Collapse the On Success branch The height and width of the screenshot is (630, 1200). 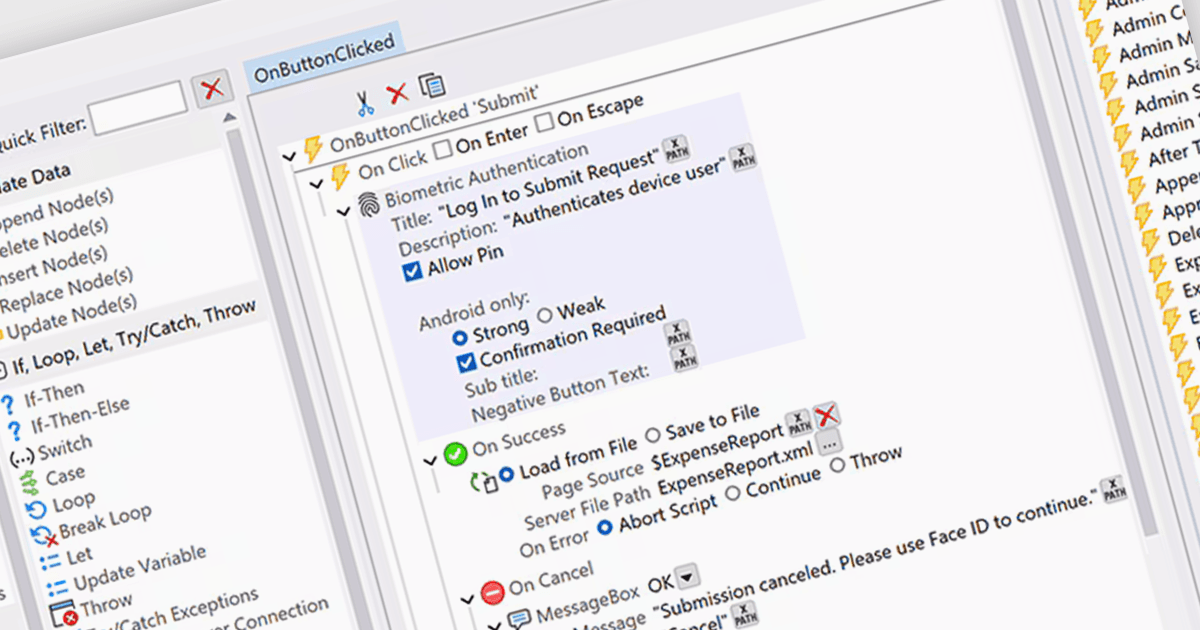[x=431, y=461]
